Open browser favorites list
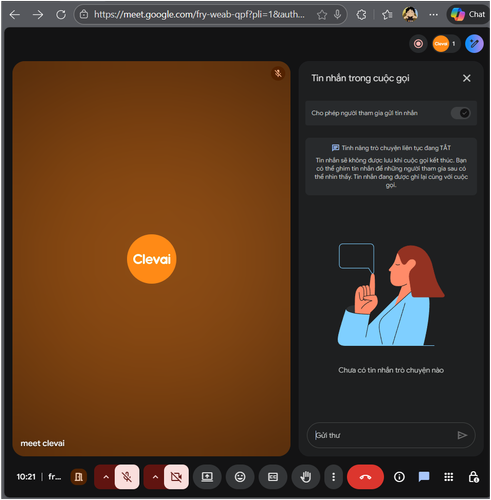 point(387,14)
